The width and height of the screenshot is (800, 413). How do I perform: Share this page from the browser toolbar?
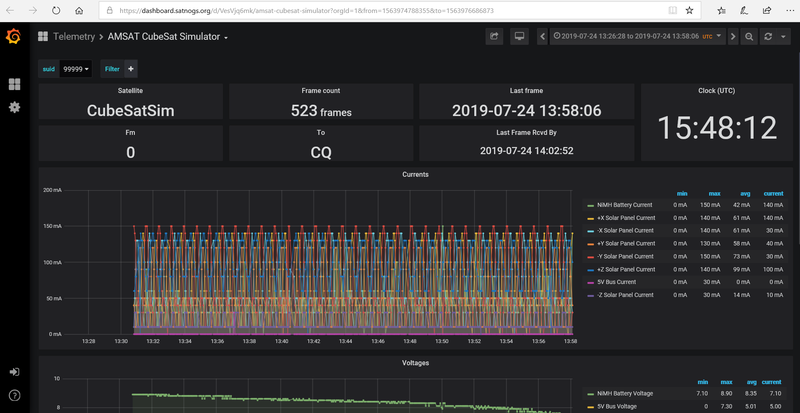pyautogui.click(x=767, y=10)
